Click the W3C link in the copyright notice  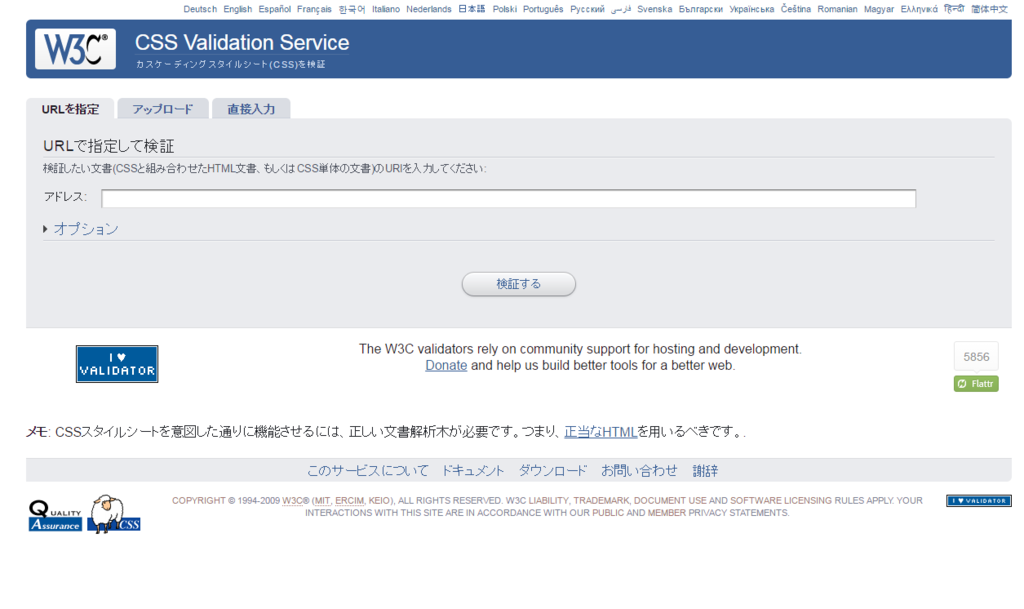(291, 501)
